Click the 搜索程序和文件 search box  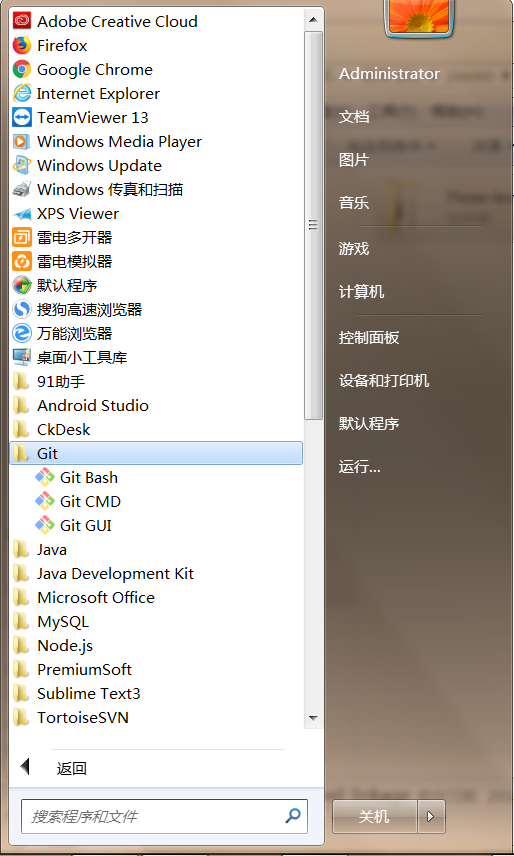pyautogui.click(x=164, y=816)
